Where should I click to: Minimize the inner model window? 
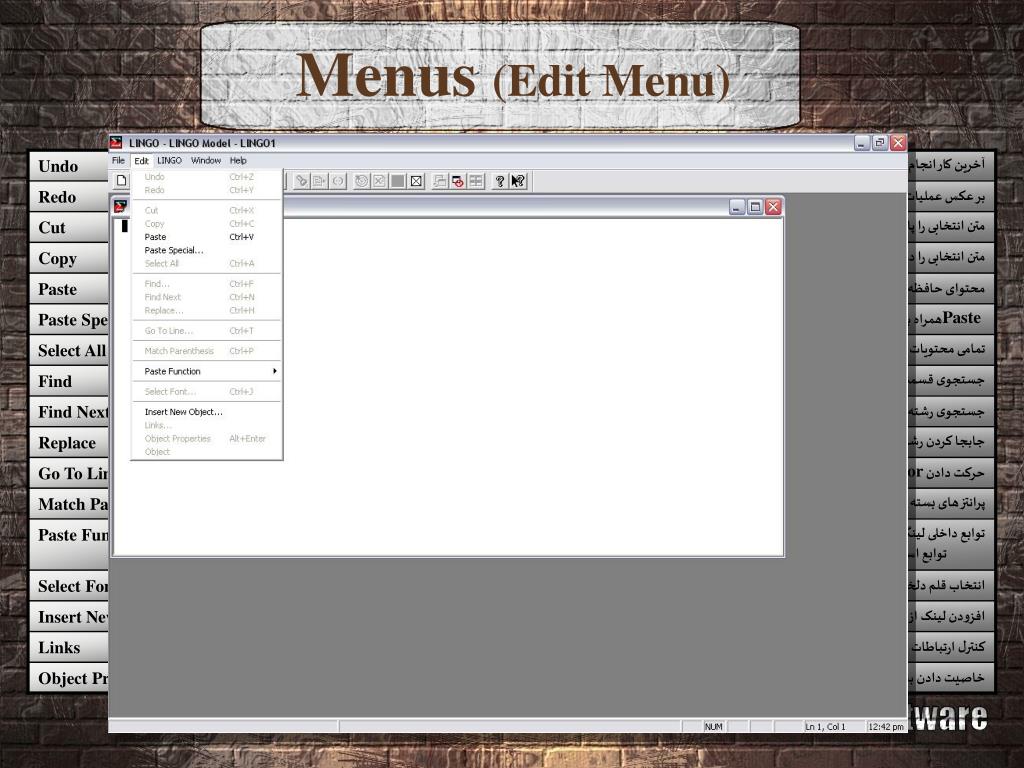pos(737,207)
